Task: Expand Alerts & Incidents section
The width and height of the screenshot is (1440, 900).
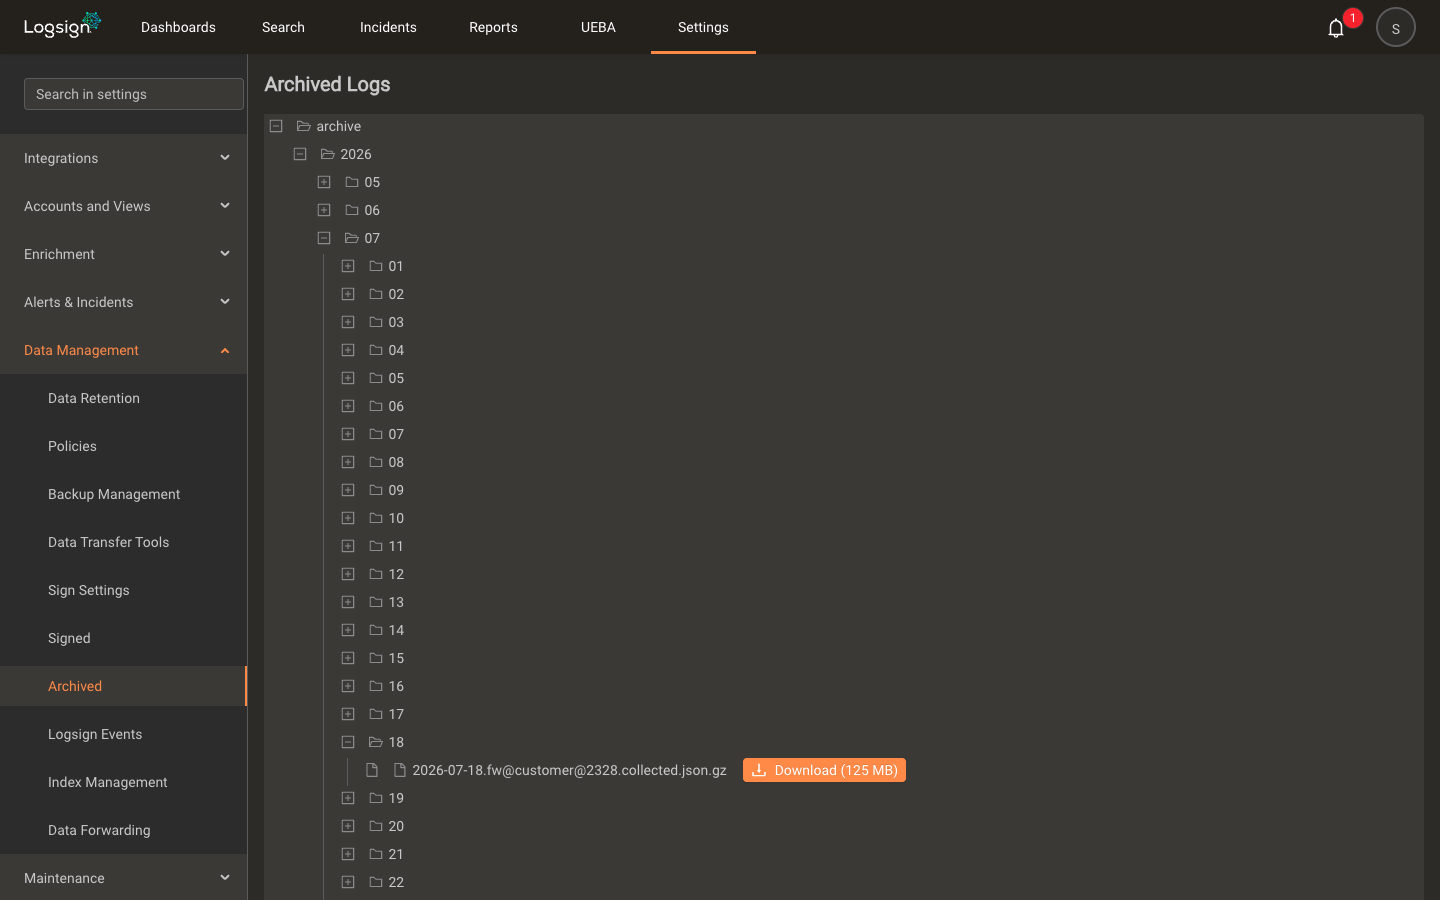Action: (124, 302)
